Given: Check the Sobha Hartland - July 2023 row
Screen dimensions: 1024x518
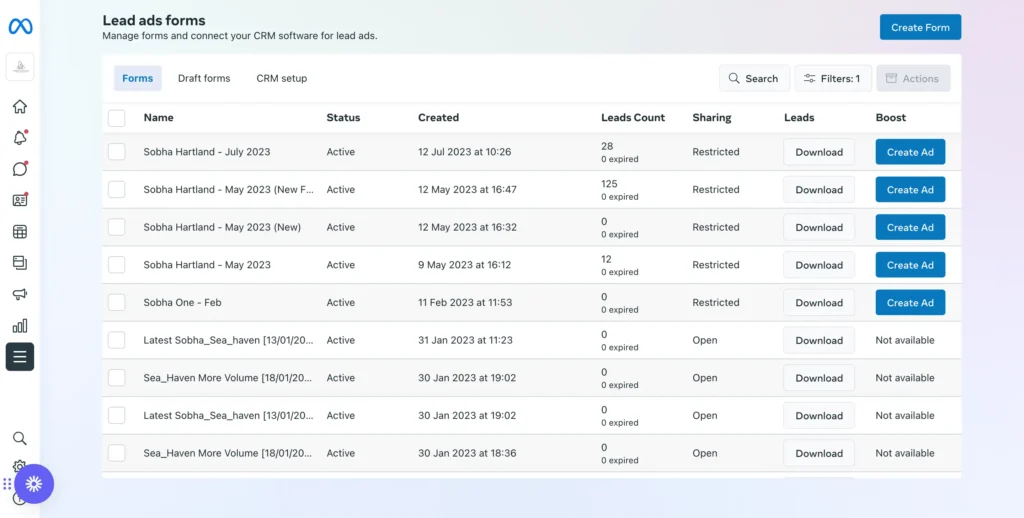Looking at the screenshot, I should tap(117, 152).
